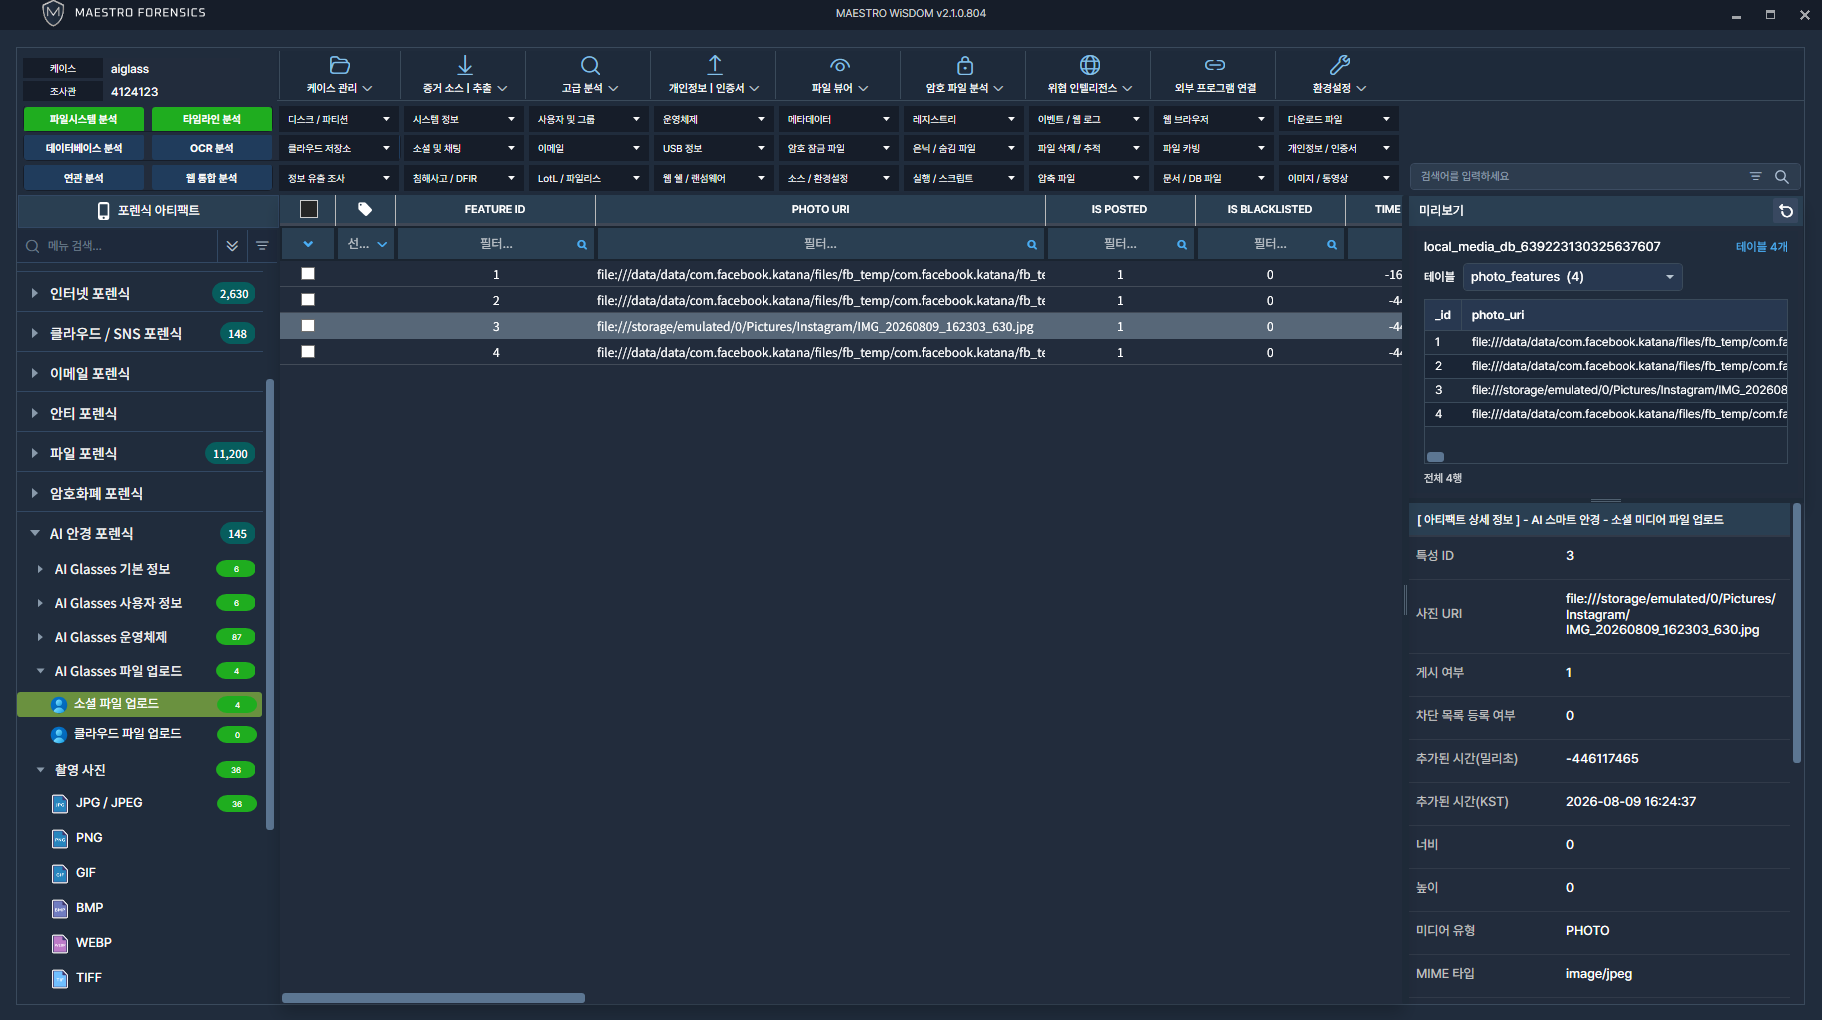Click the PHOTO URI filter search icon

[x=1031, y=245]
